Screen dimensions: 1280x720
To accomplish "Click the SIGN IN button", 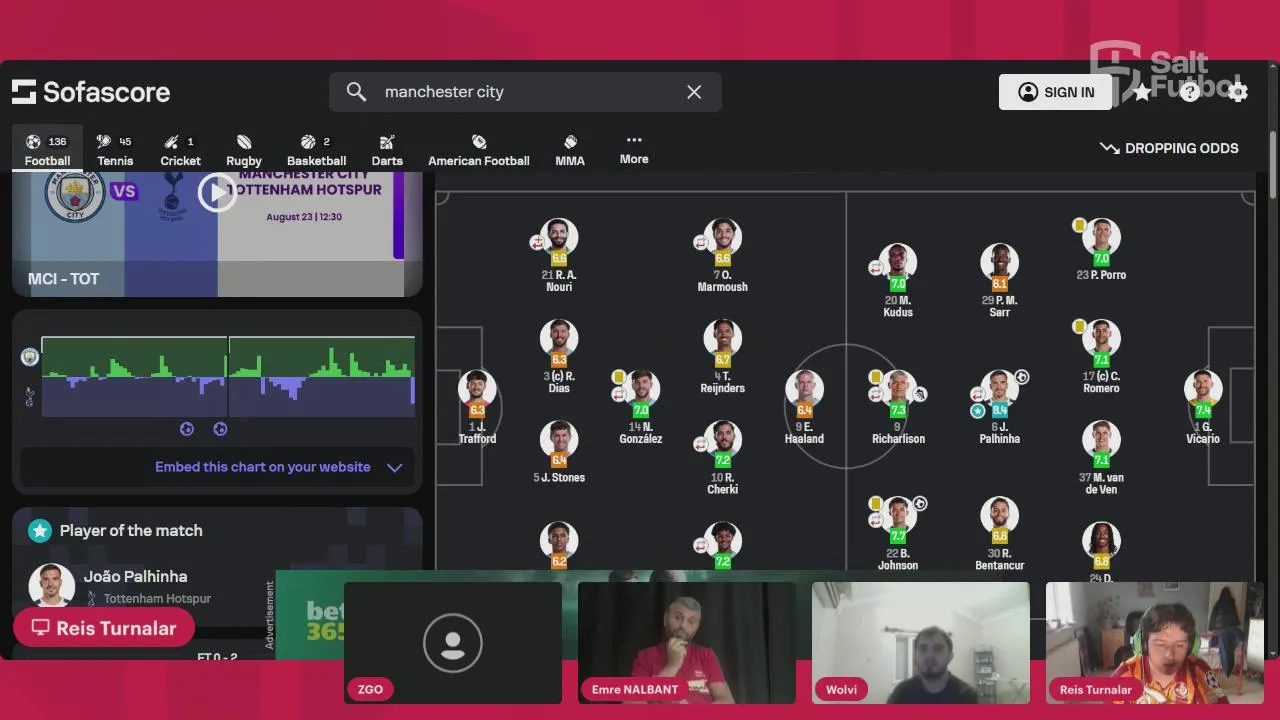I will 1056,92.
